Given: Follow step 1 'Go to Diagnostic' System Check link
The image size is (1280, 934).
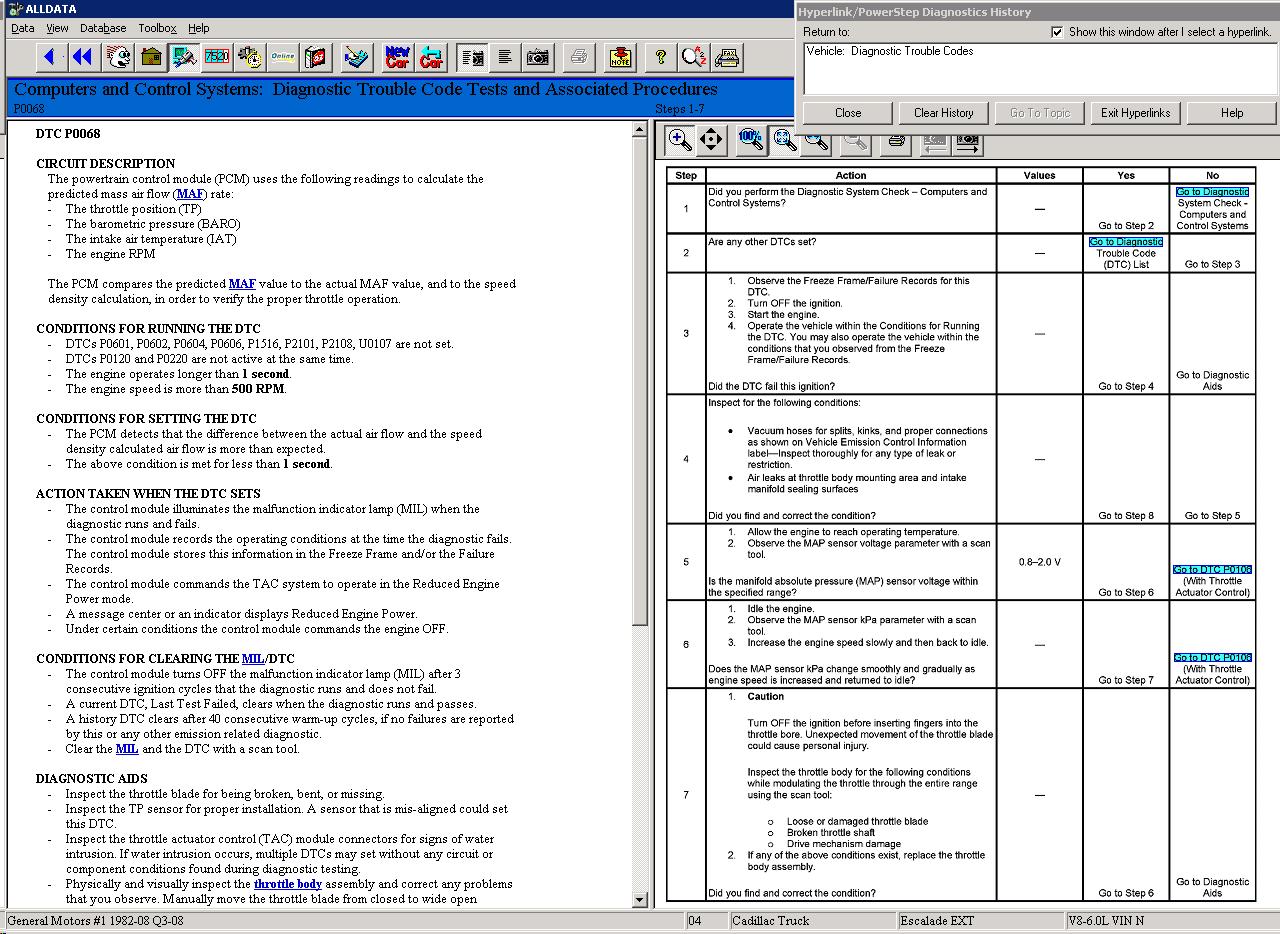Looking at the screenshot, I should pyautogui.click(x=1212, y=192).
